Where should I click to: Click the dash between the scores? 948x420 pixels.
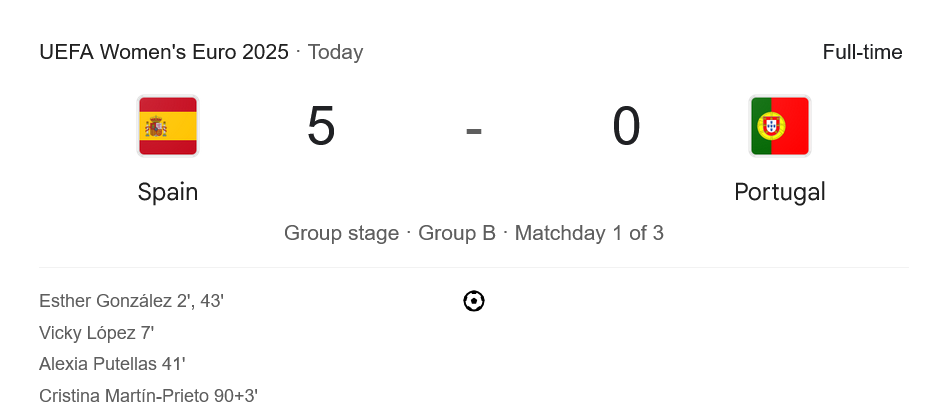tap(474, 129)
